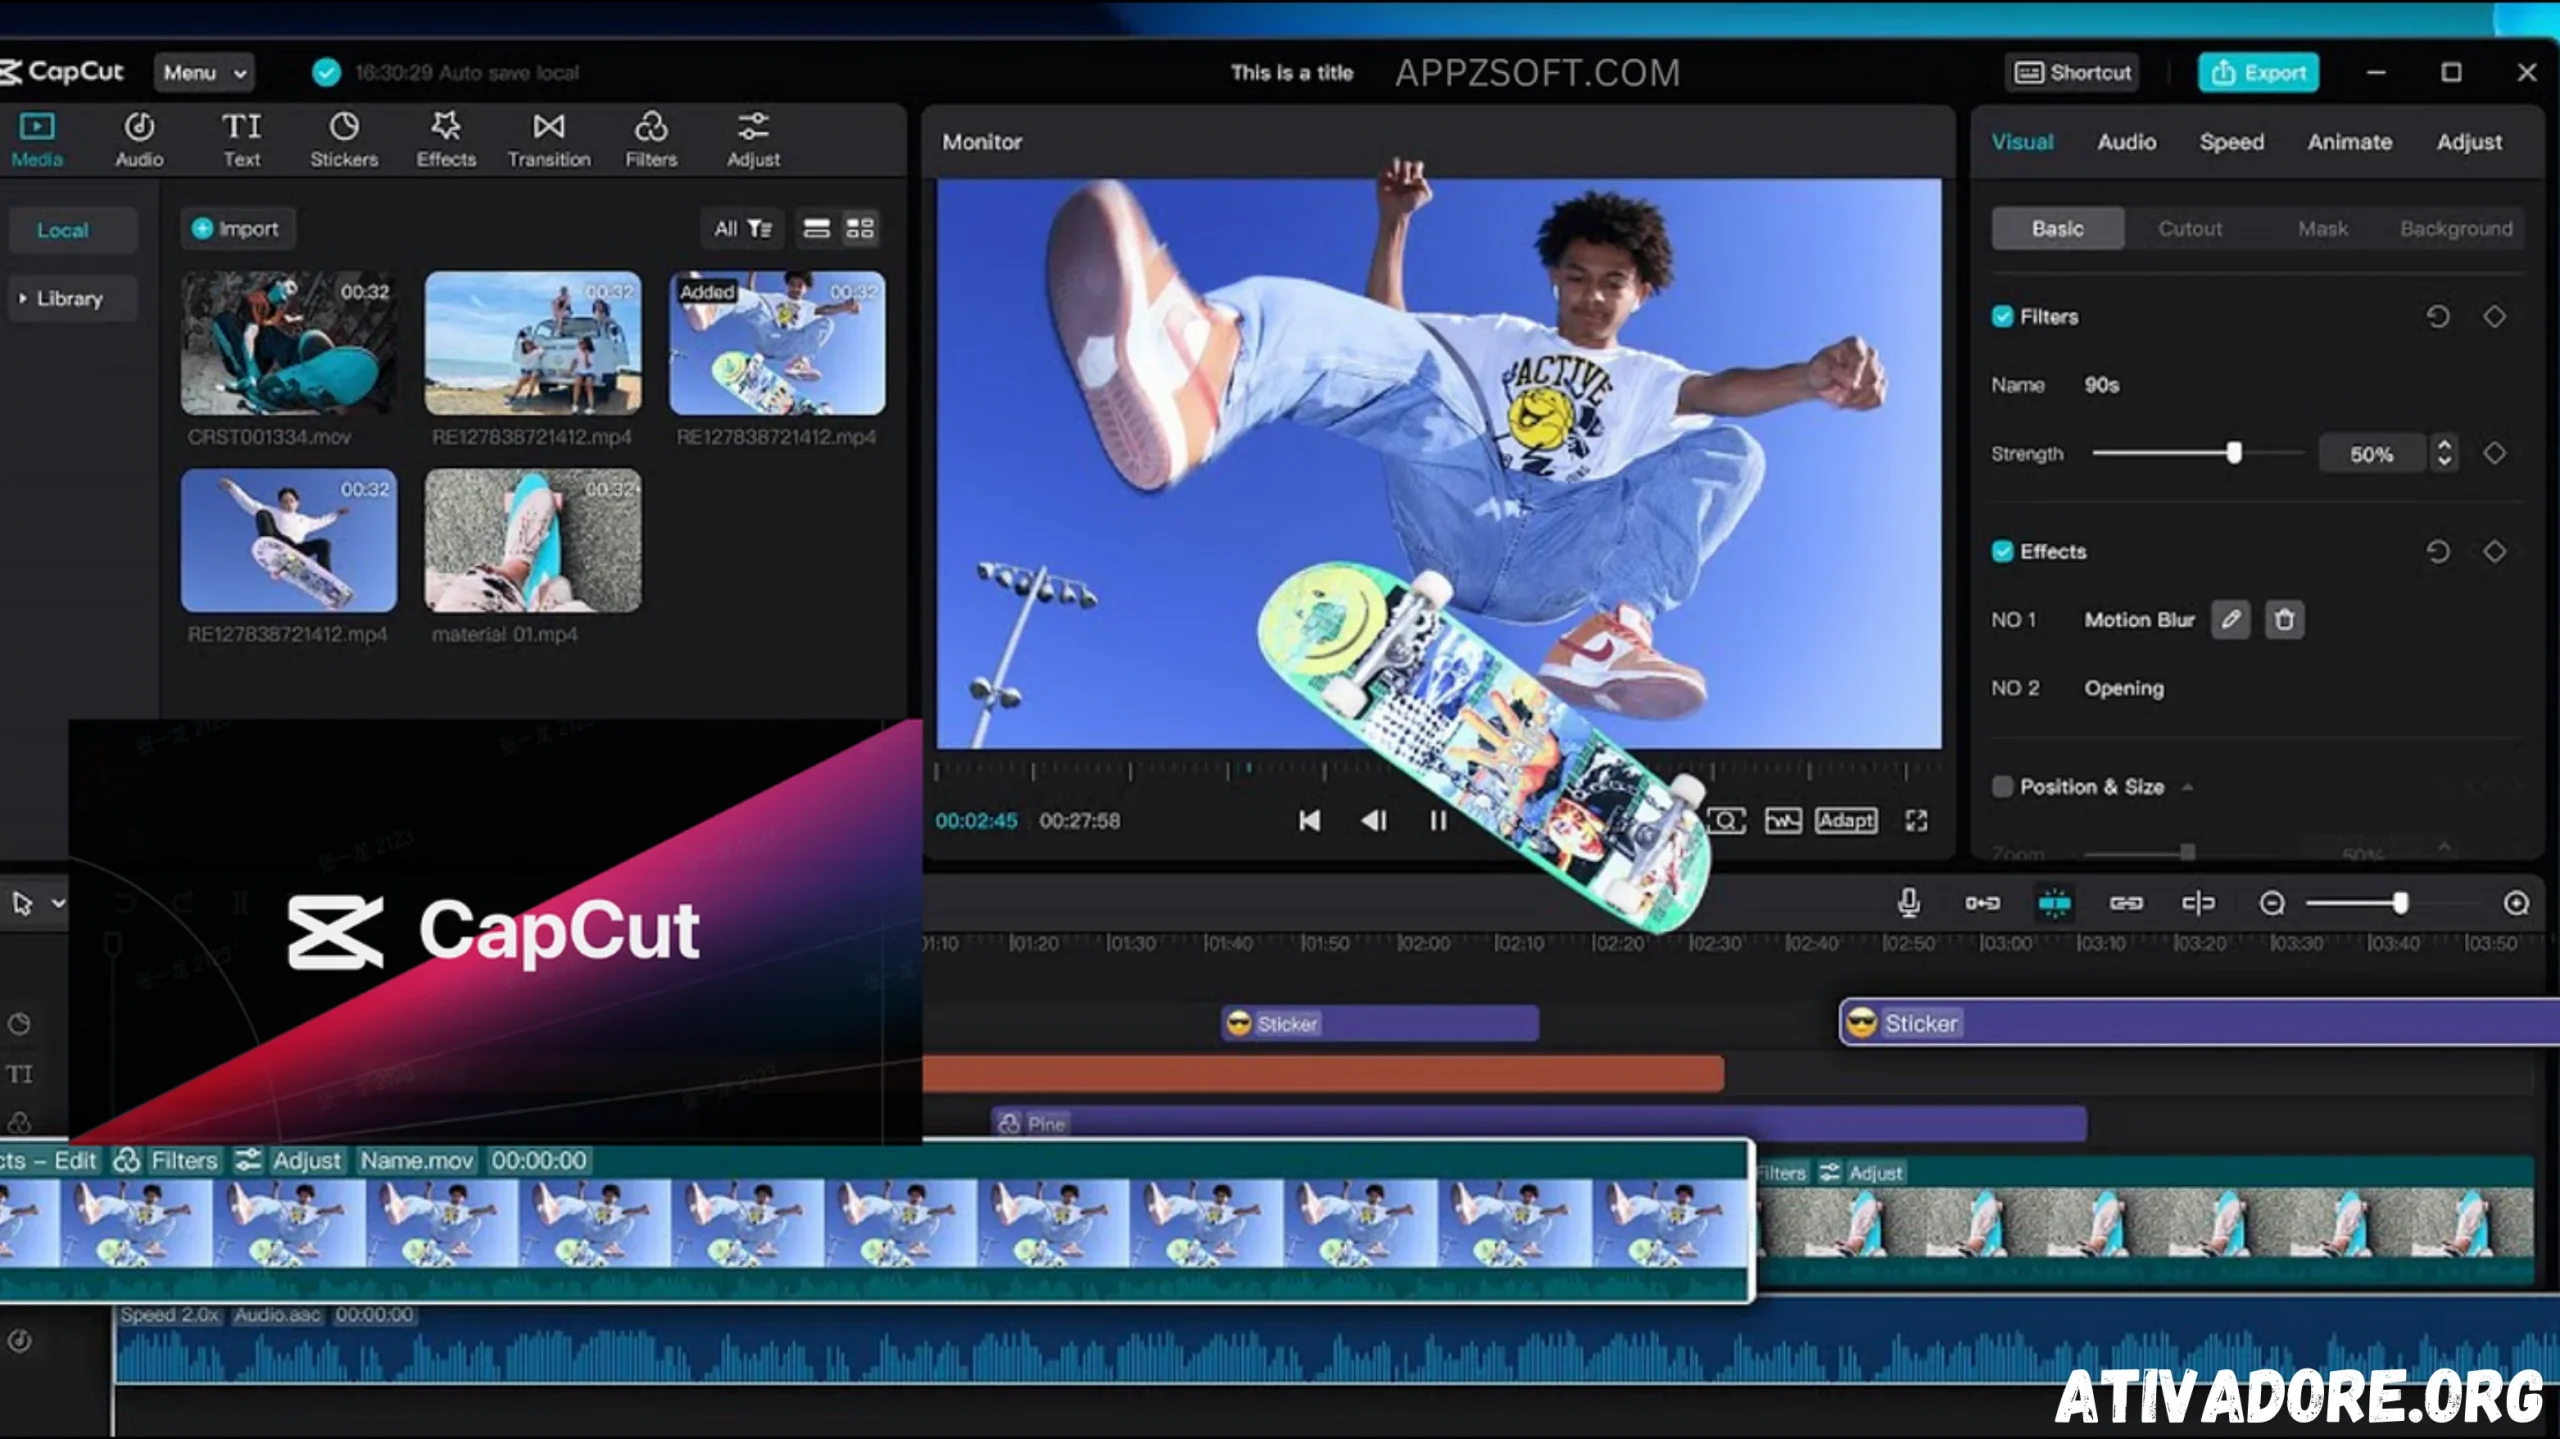Uncheck the Effects checkbox

point(2002,552)
